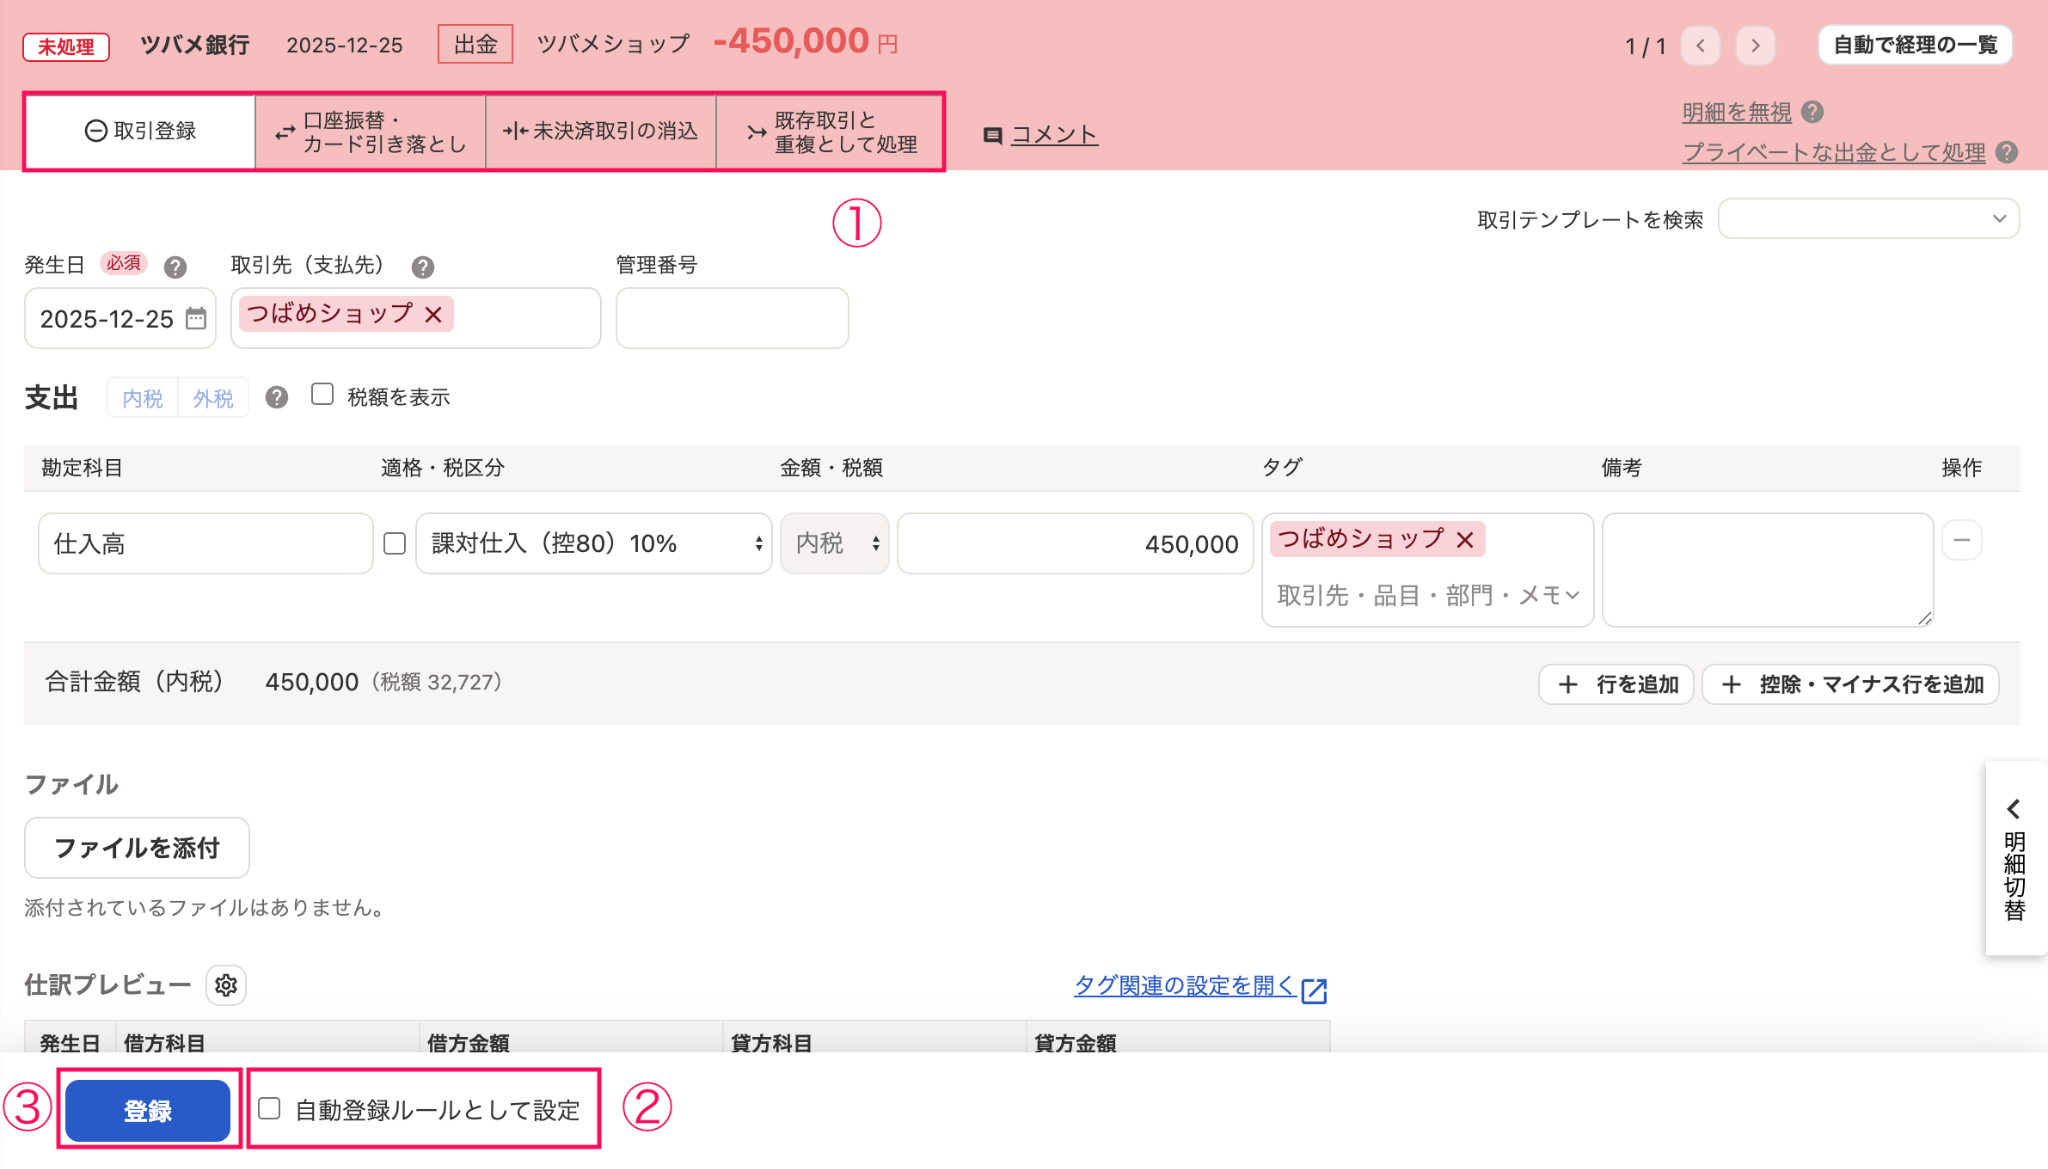The height and width of the screenshot is (1169, 2048).
Task: Click ファイルを添付 button
Action: (137, 848)
